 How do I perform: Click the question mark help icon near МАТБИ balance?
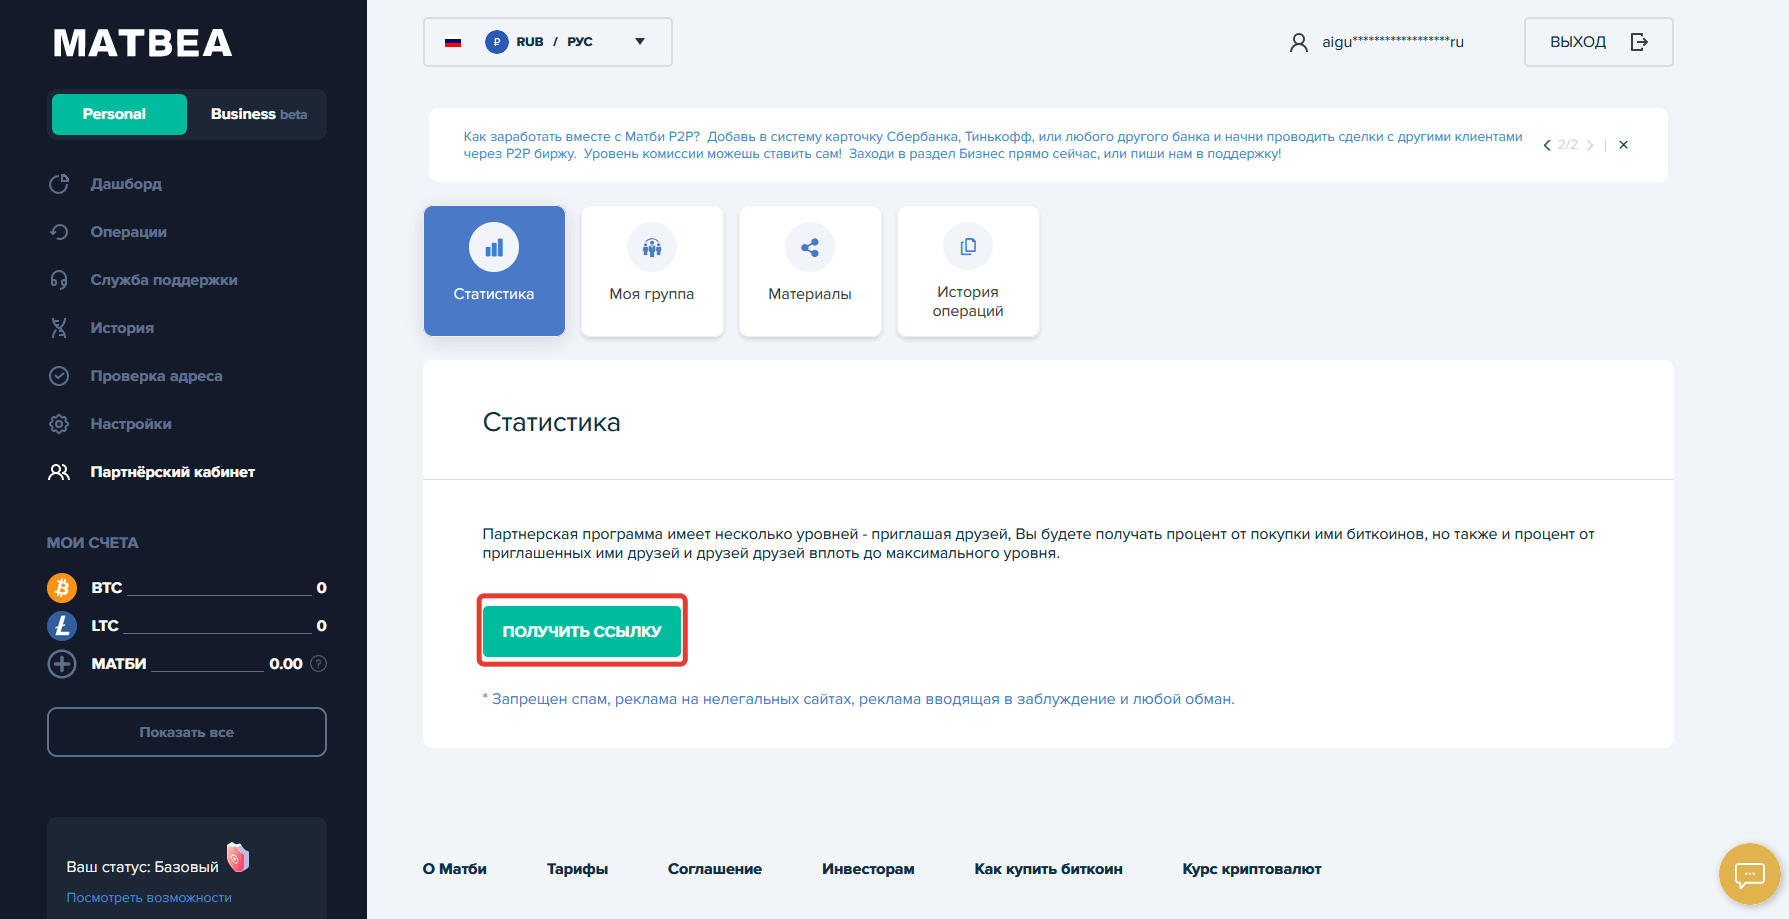tap(319, 664)
